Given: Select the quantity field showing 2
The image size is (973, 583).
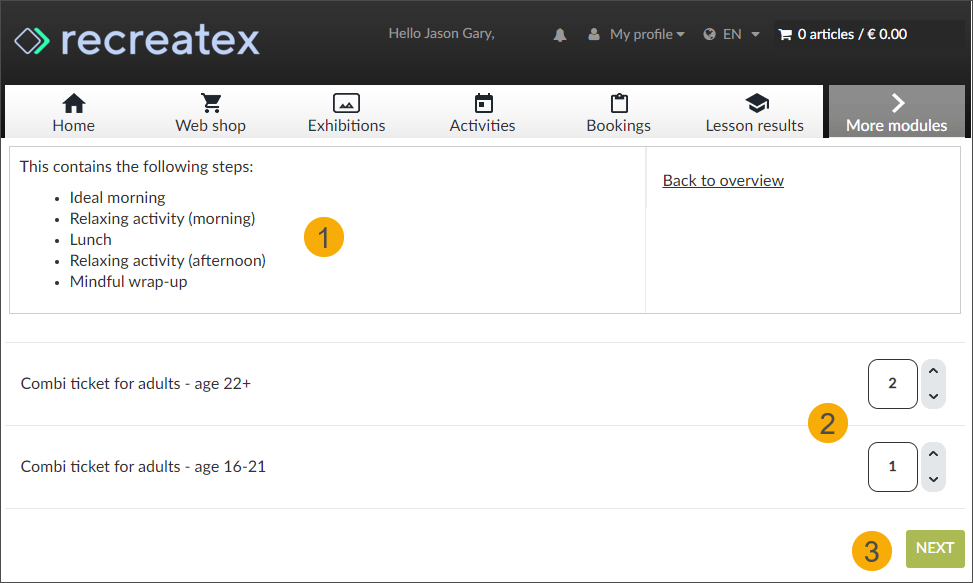Looking at the screenshot, I should [892, 383].
